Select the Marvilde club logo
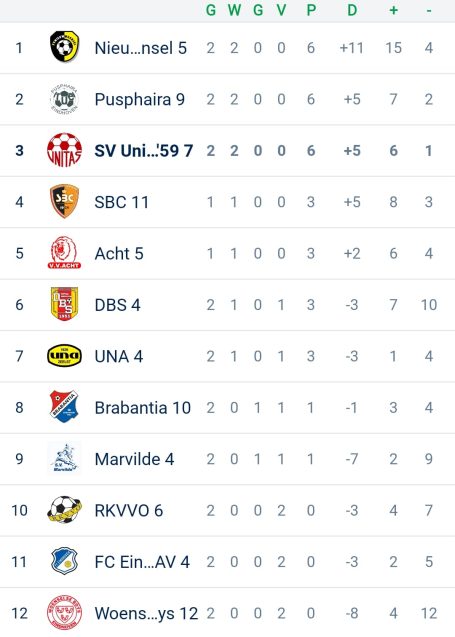Image resolution: width=455 pixels, height=637 pixels. (64, 458)
